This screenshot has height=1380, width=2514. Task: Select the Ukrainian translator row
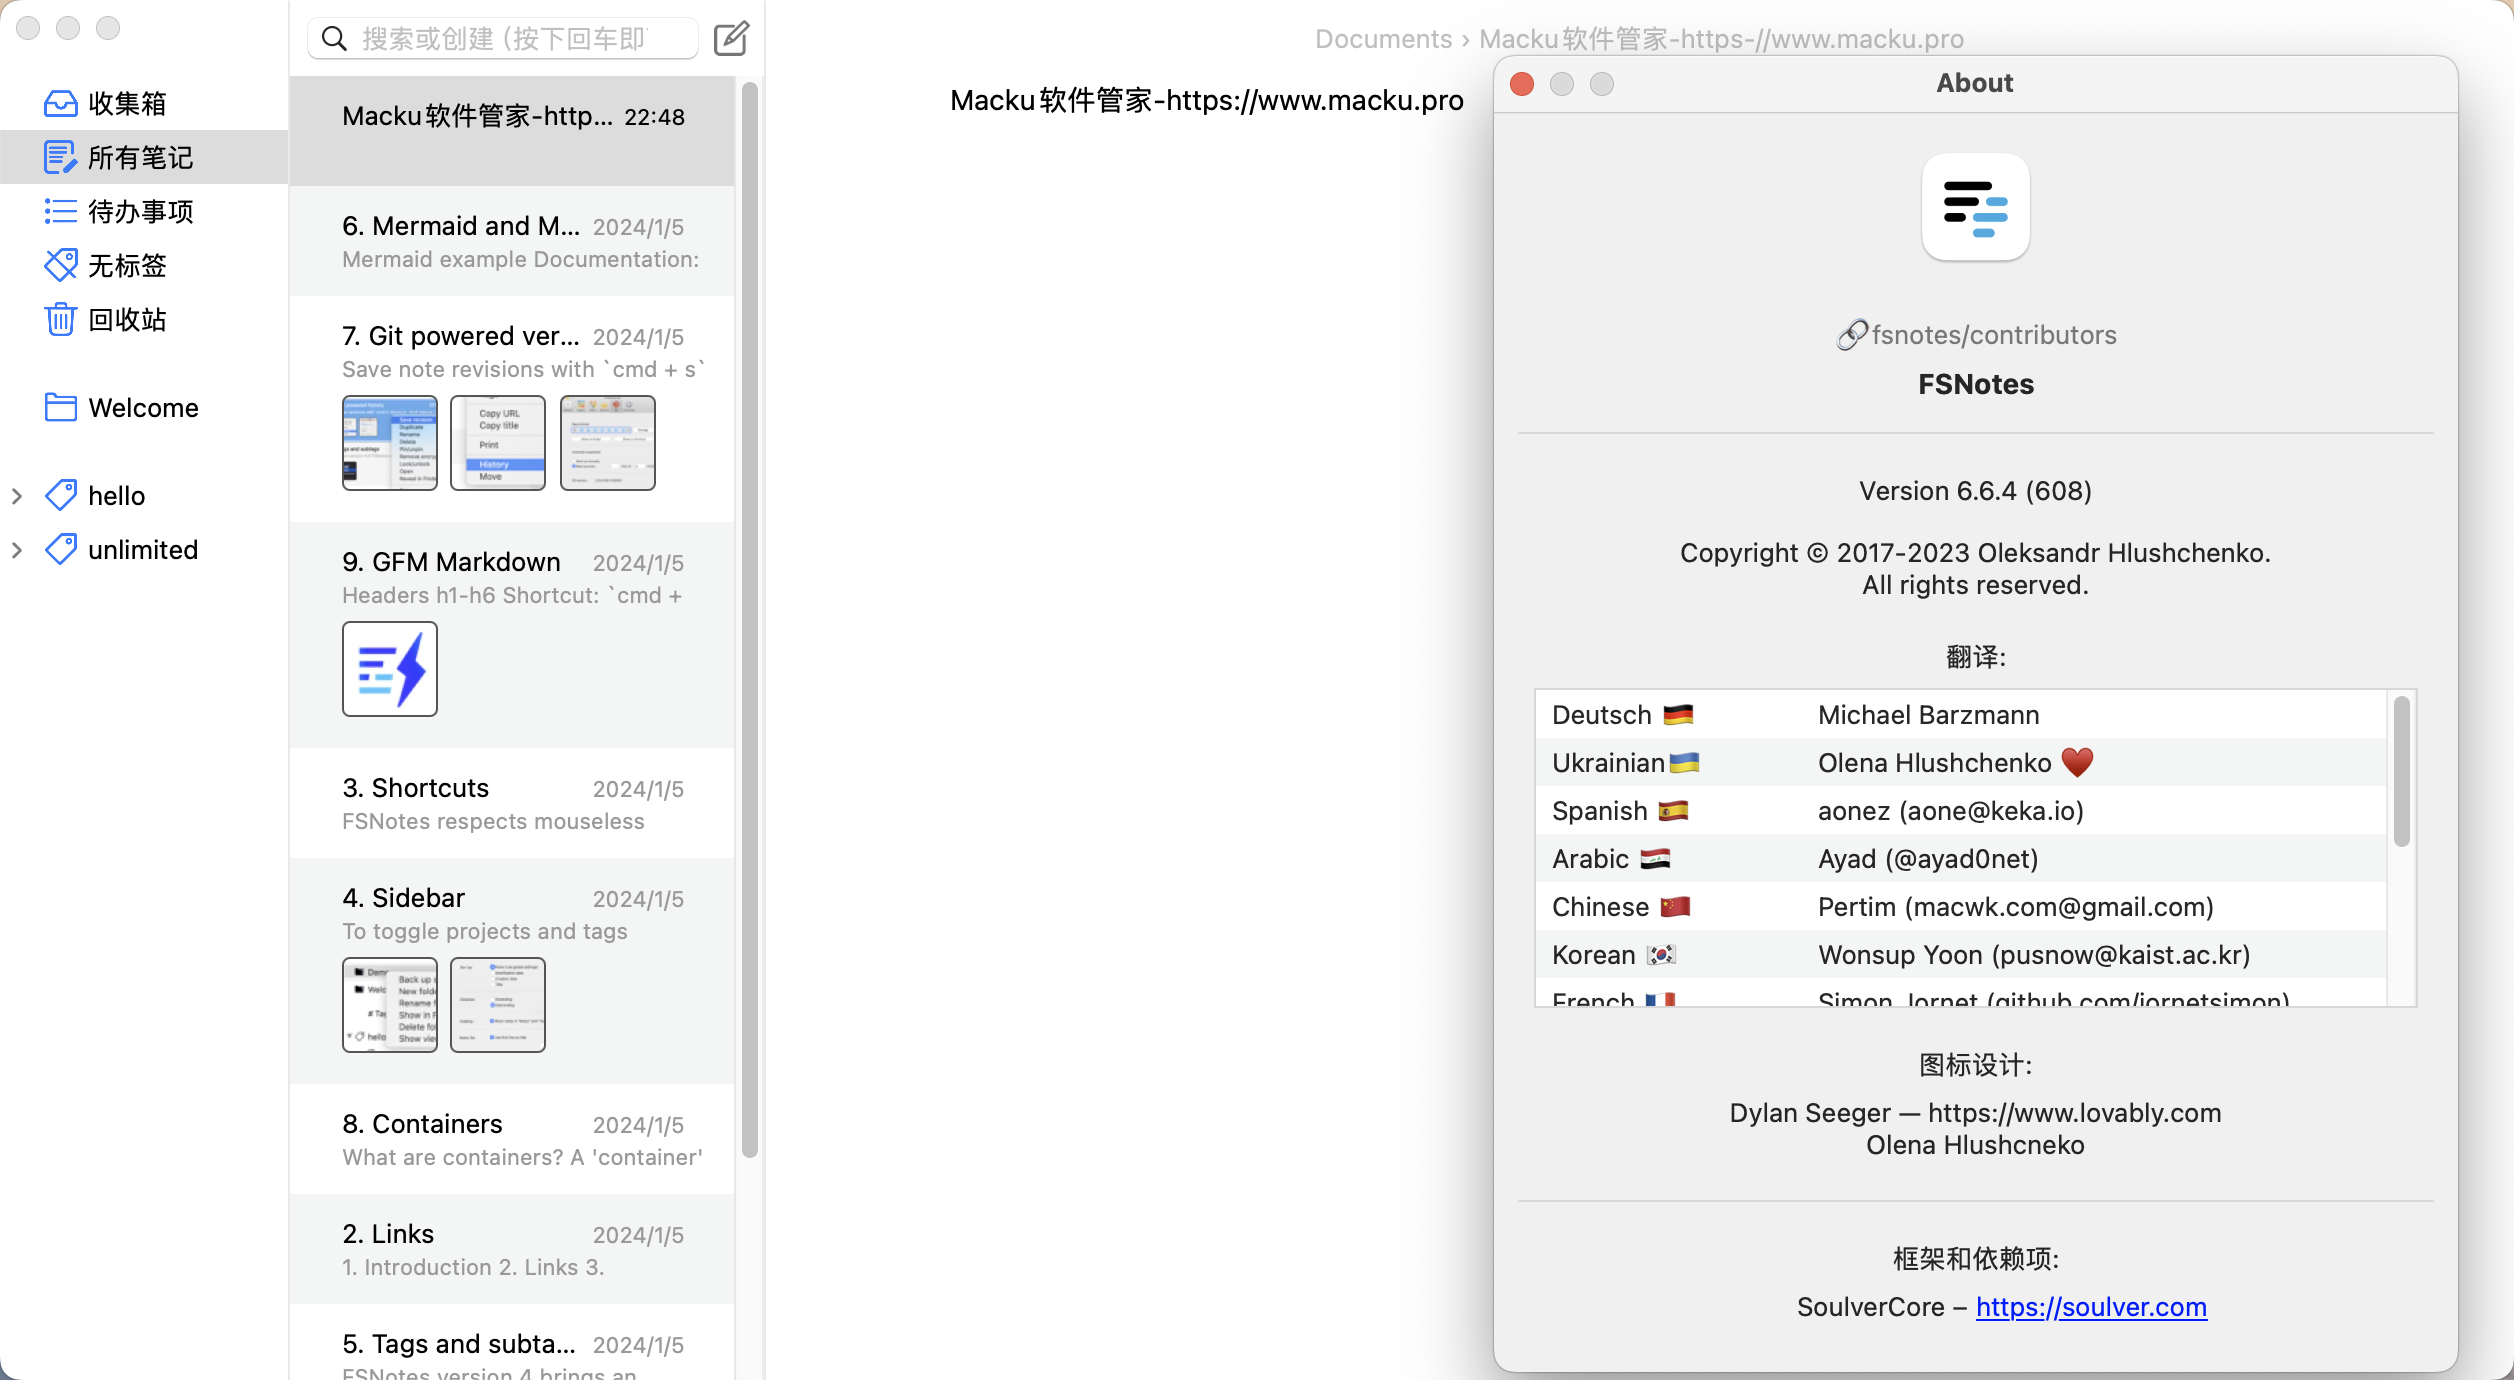1960,763
